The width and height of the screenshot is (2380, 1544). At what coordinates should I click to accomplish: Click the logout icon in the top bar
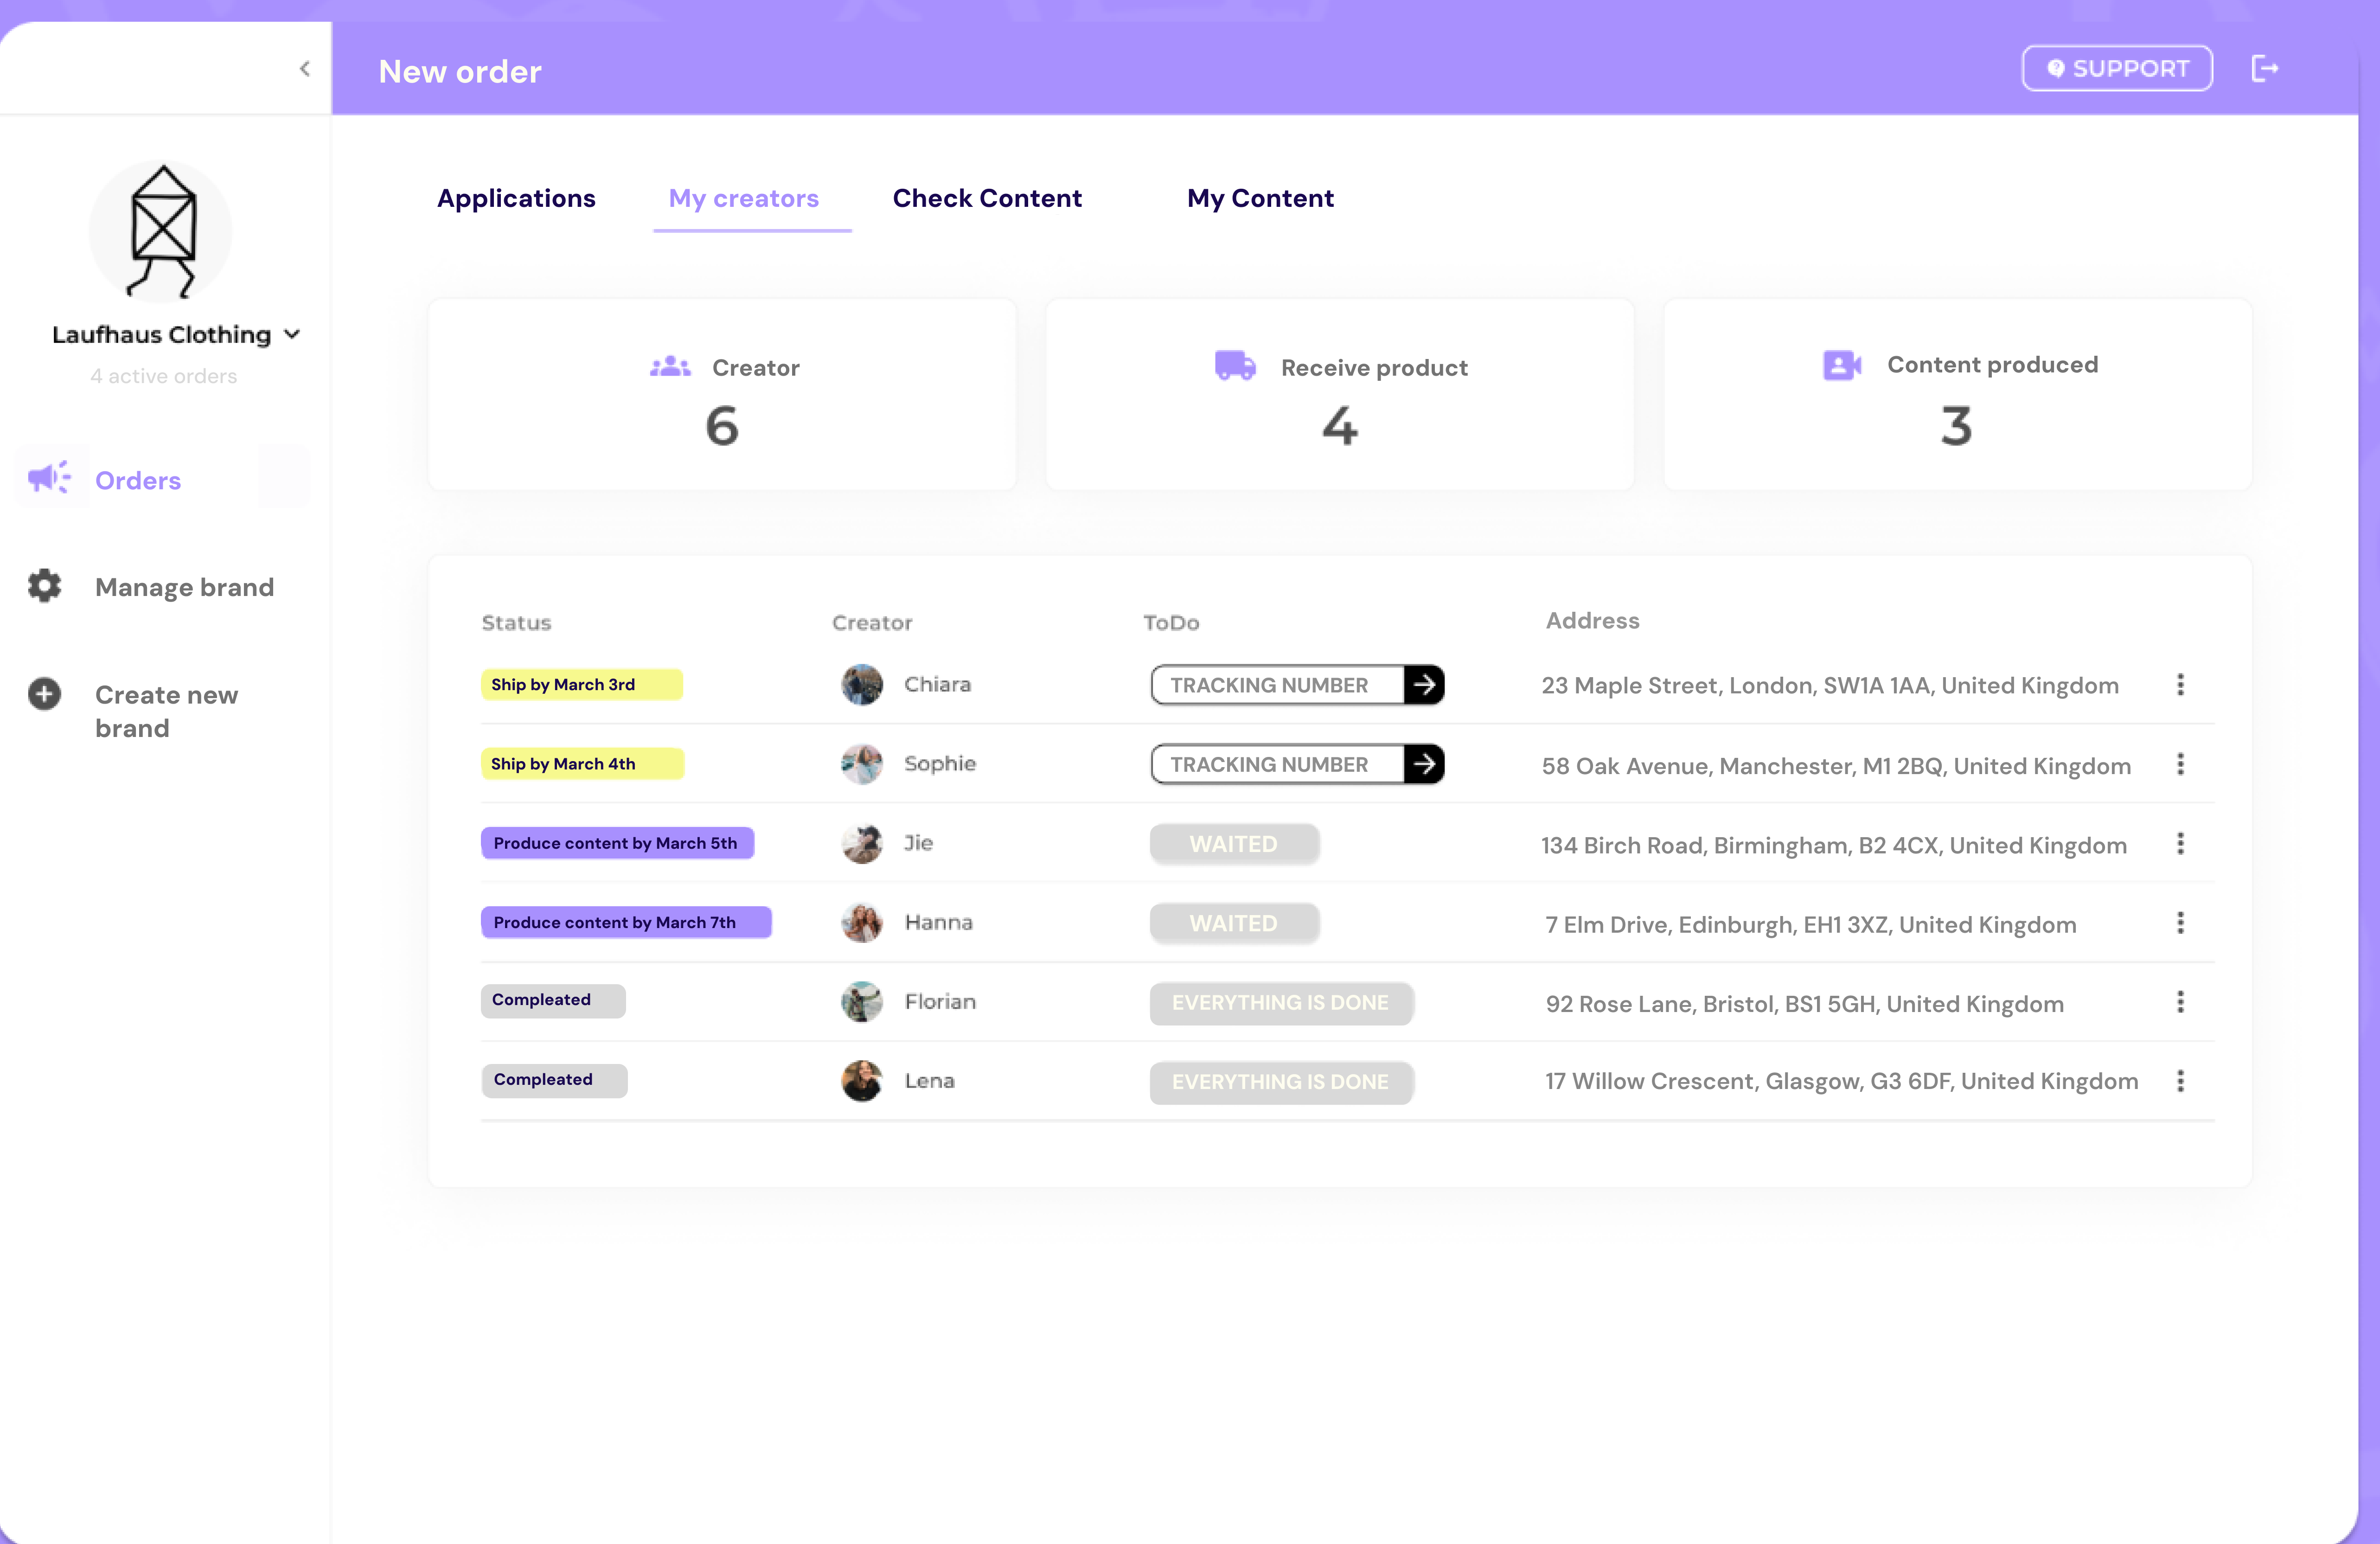pyautogui.click(x=2265, y=68)
